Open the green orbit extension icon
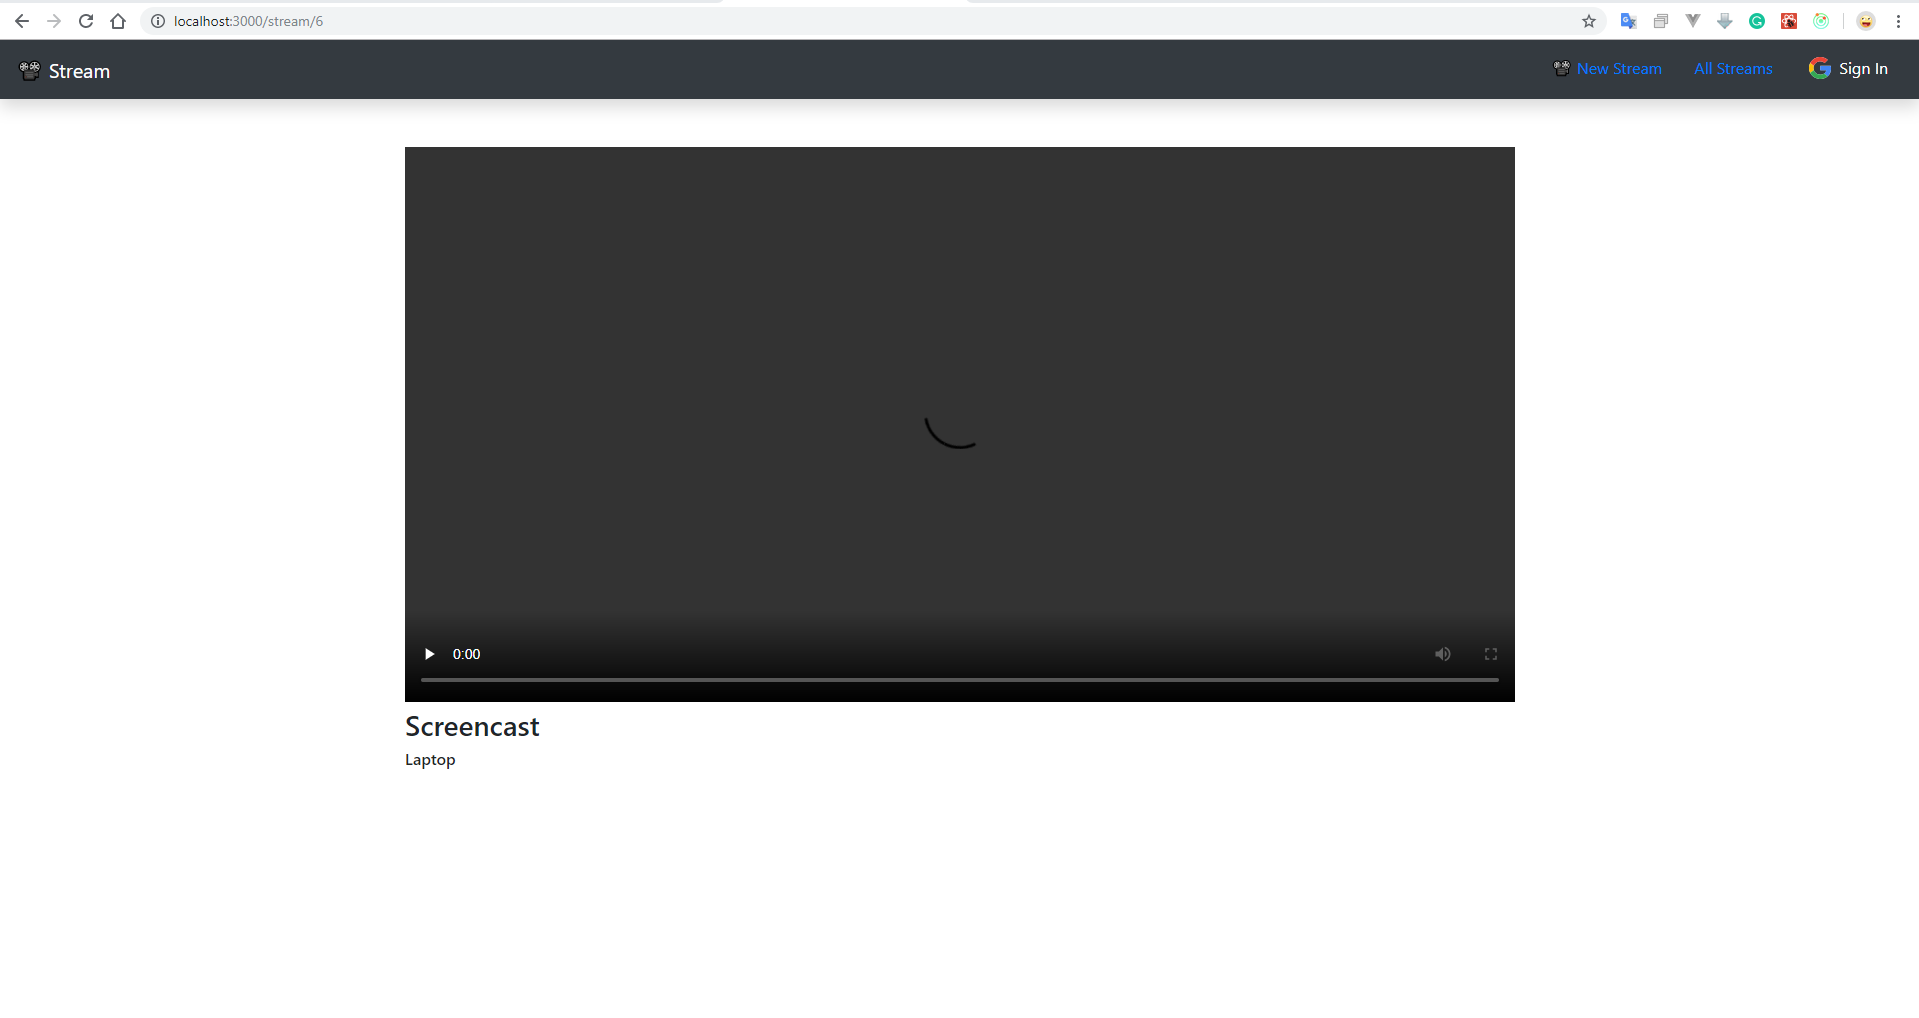 1821,21
